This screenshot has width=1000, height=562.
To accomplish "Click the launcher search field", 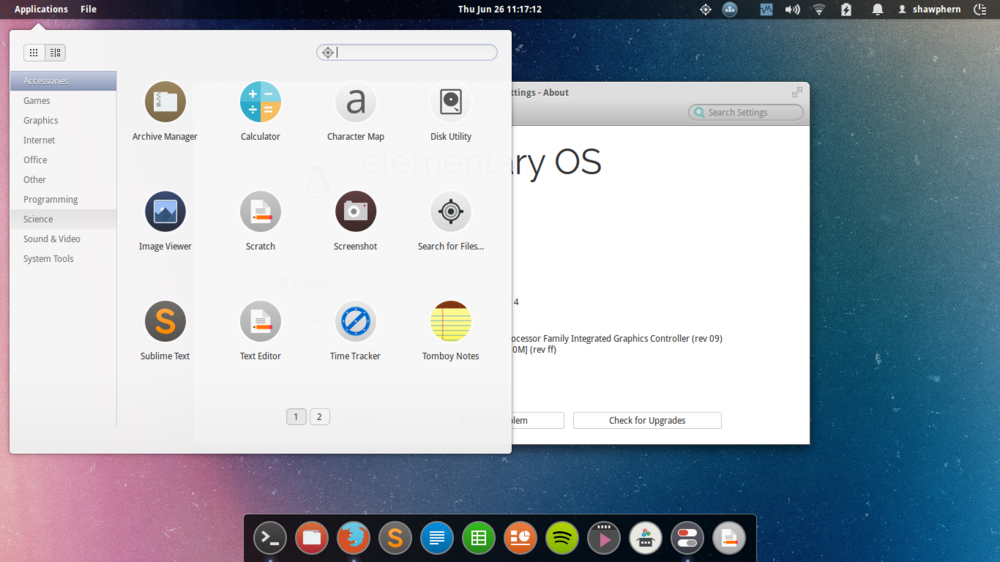I will point(407,52).
